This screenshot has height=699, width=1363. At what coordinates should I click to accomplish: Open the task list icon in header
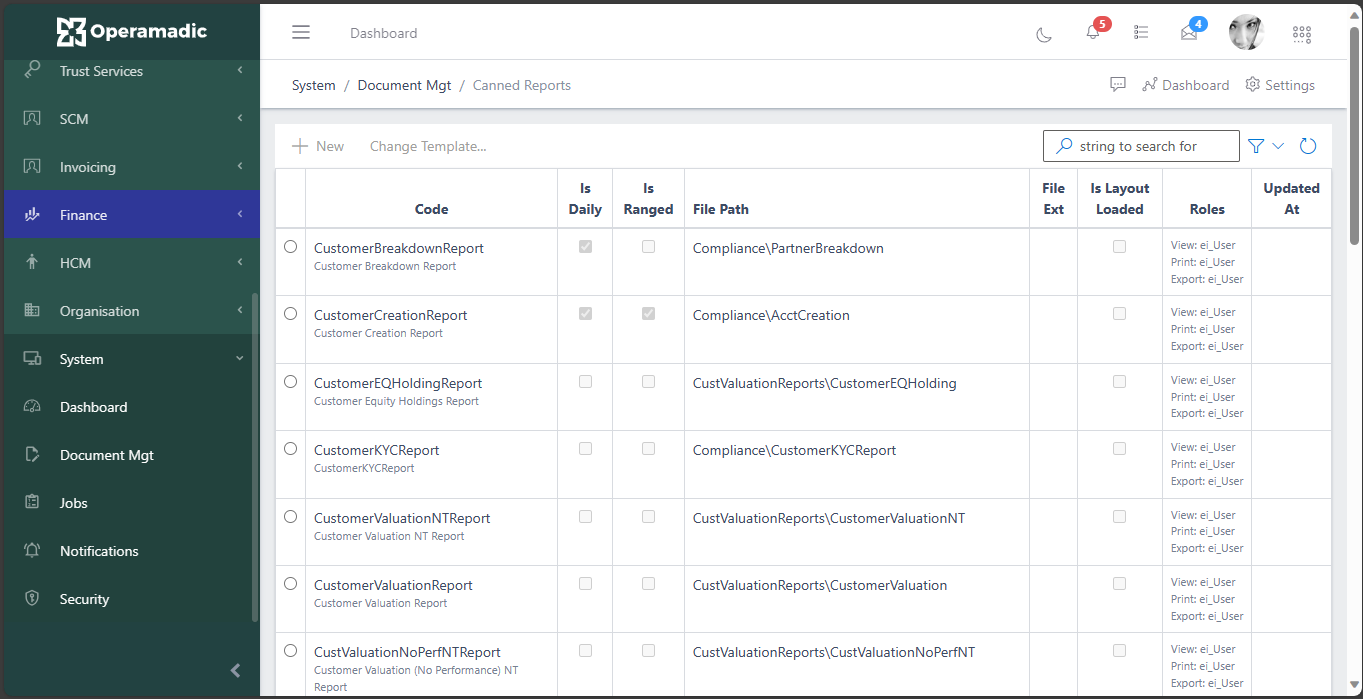tap(1141, 33)
